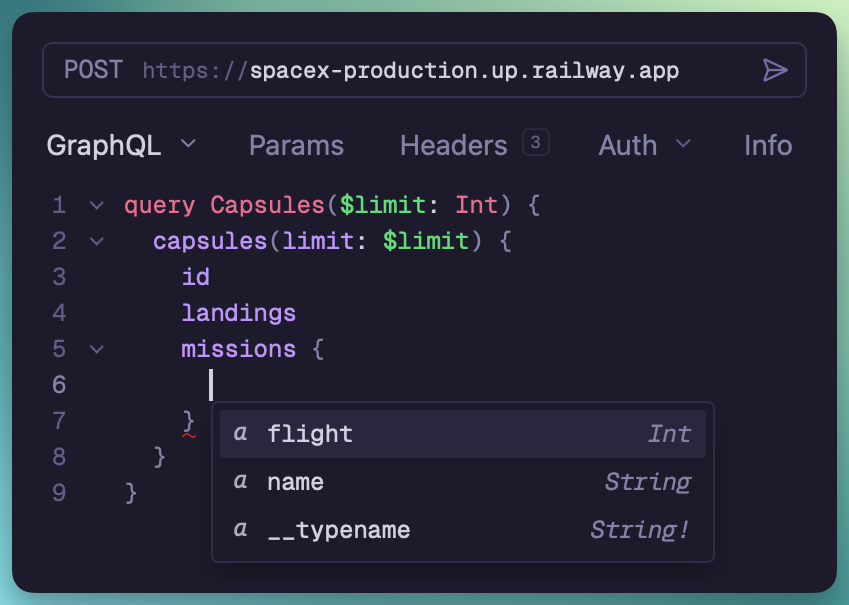
Task: Collapse the capsules block on line 2
Action: [96, 241]
